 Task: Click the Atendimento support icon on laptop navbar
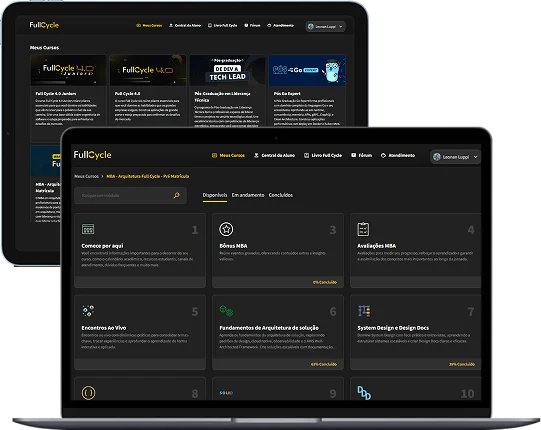point(383,156)
